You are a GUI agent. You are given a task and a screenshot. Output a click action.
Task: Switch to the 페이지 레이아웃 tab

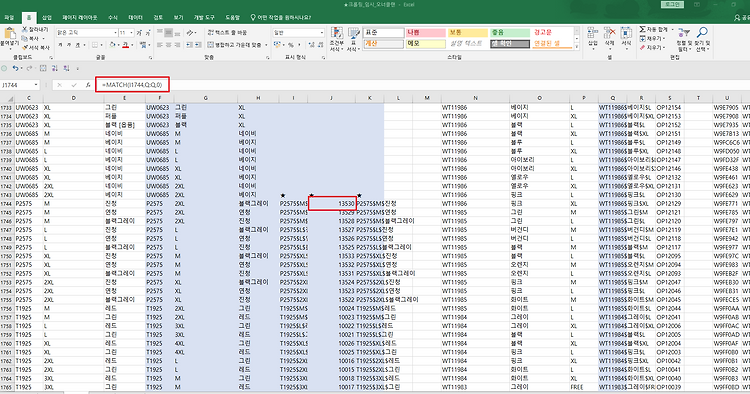pos(80,17)
